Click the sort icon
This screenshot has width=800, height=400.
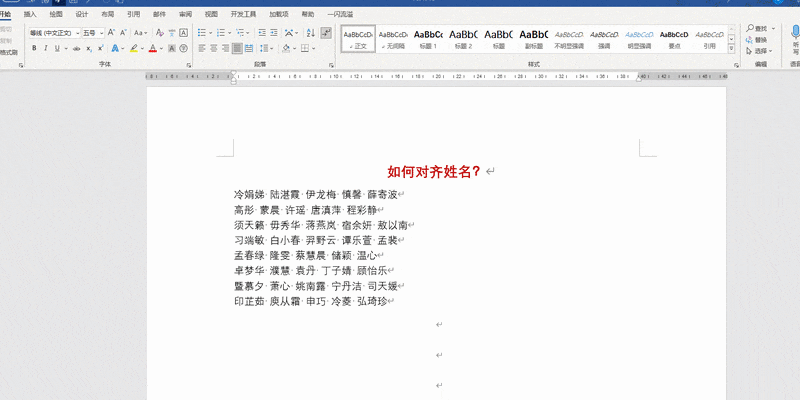click(x=311, y=33)
